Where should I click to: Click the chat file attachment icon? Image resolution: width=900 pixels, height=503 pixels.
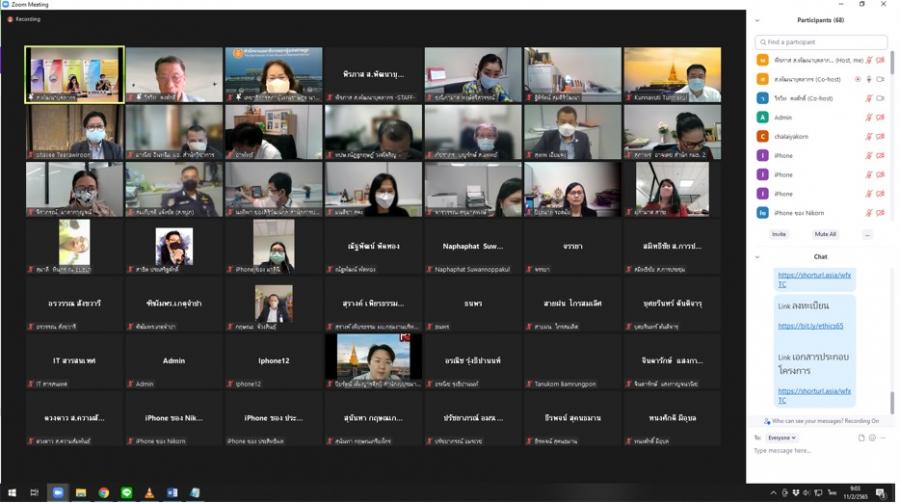click(861, 437)
